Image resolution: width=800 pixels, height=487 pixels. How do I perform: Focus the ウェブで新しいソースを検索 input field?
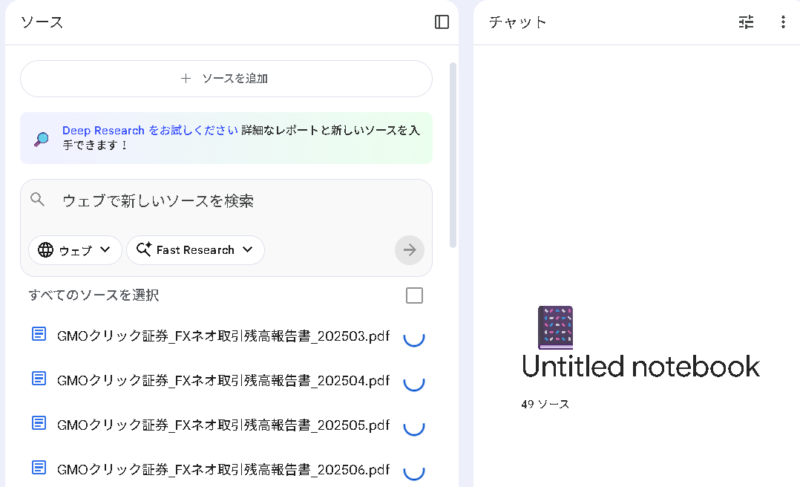[x=230, y=200]
